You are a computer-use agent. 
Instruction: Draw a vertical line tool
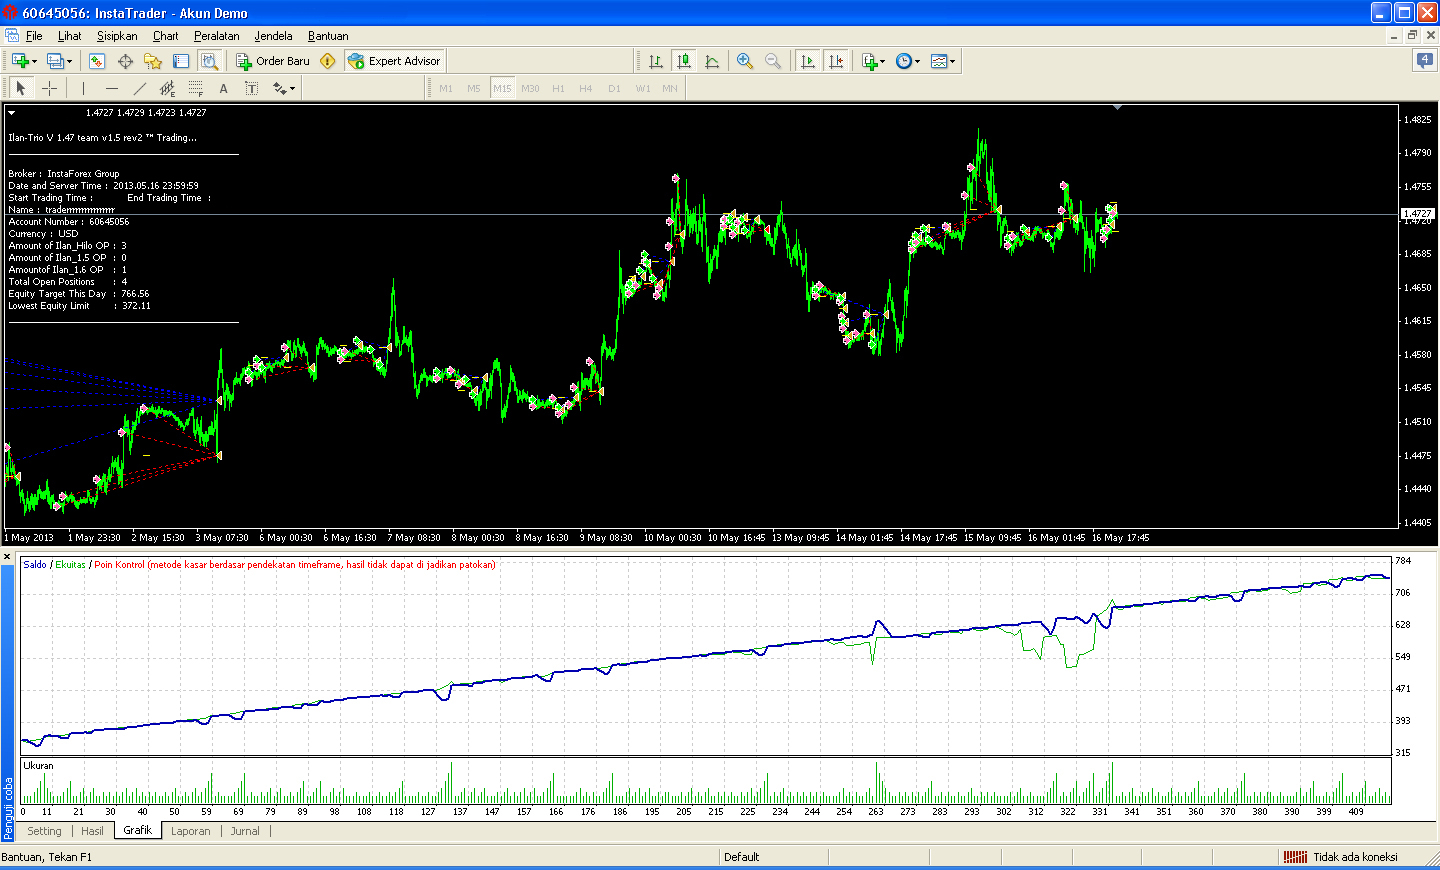(83, 88)
